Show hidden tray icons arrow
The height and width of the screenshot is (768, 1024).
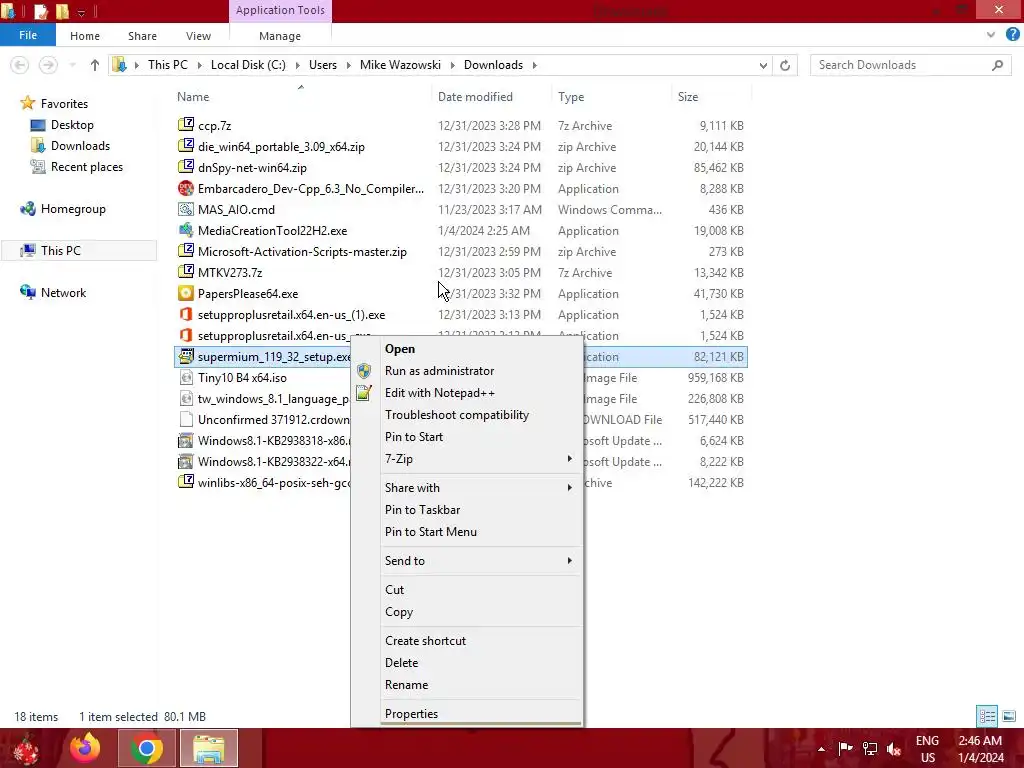[822, 749]
